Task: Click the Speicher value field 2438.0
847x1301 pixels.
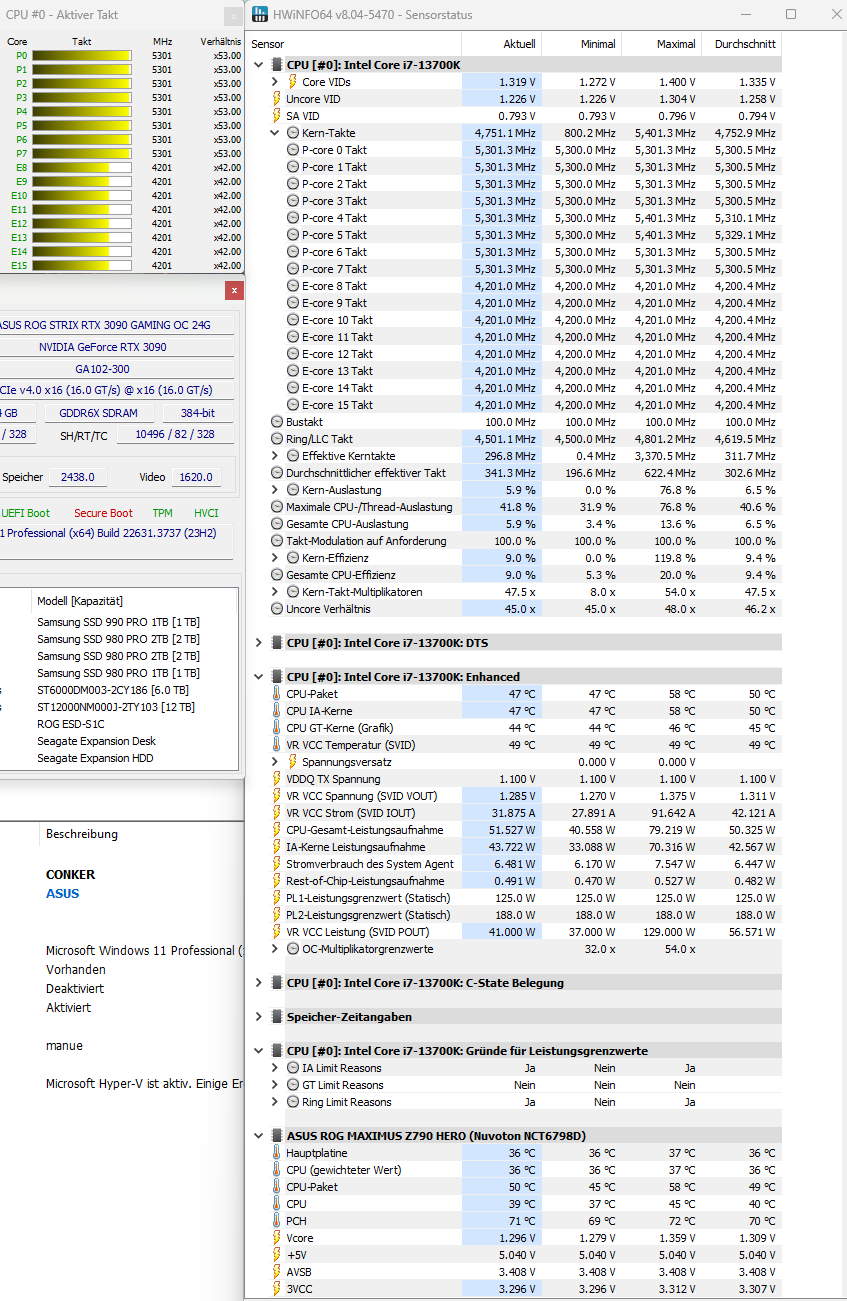Action: [77, 478]
